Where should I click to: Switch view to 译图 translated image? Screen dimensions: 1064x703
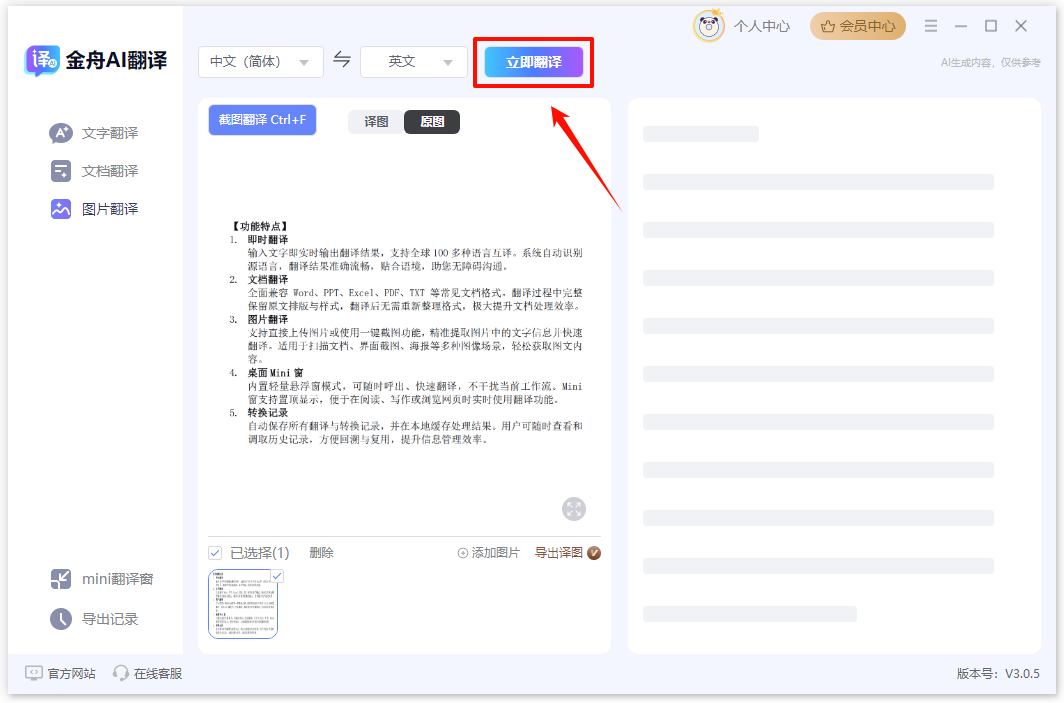[x=375, y=121]
